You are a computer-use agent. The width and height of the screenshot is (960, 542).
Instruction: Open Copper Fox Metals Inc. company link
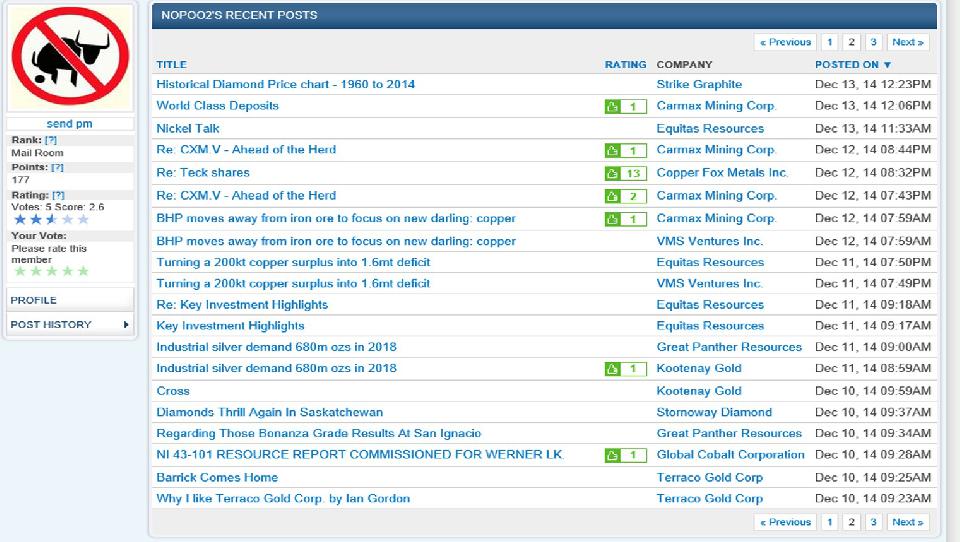tap(722, 173)
